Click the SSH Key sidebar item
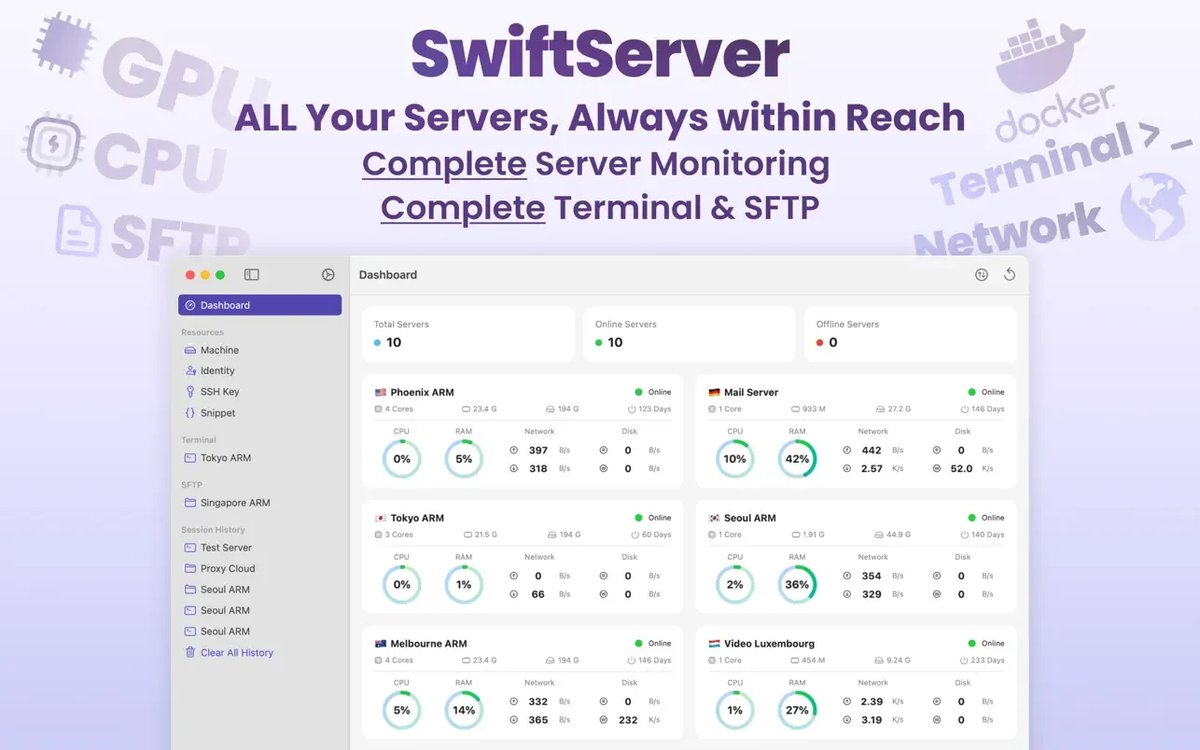This screenshot has width=1200, height=750. [218, 391]
